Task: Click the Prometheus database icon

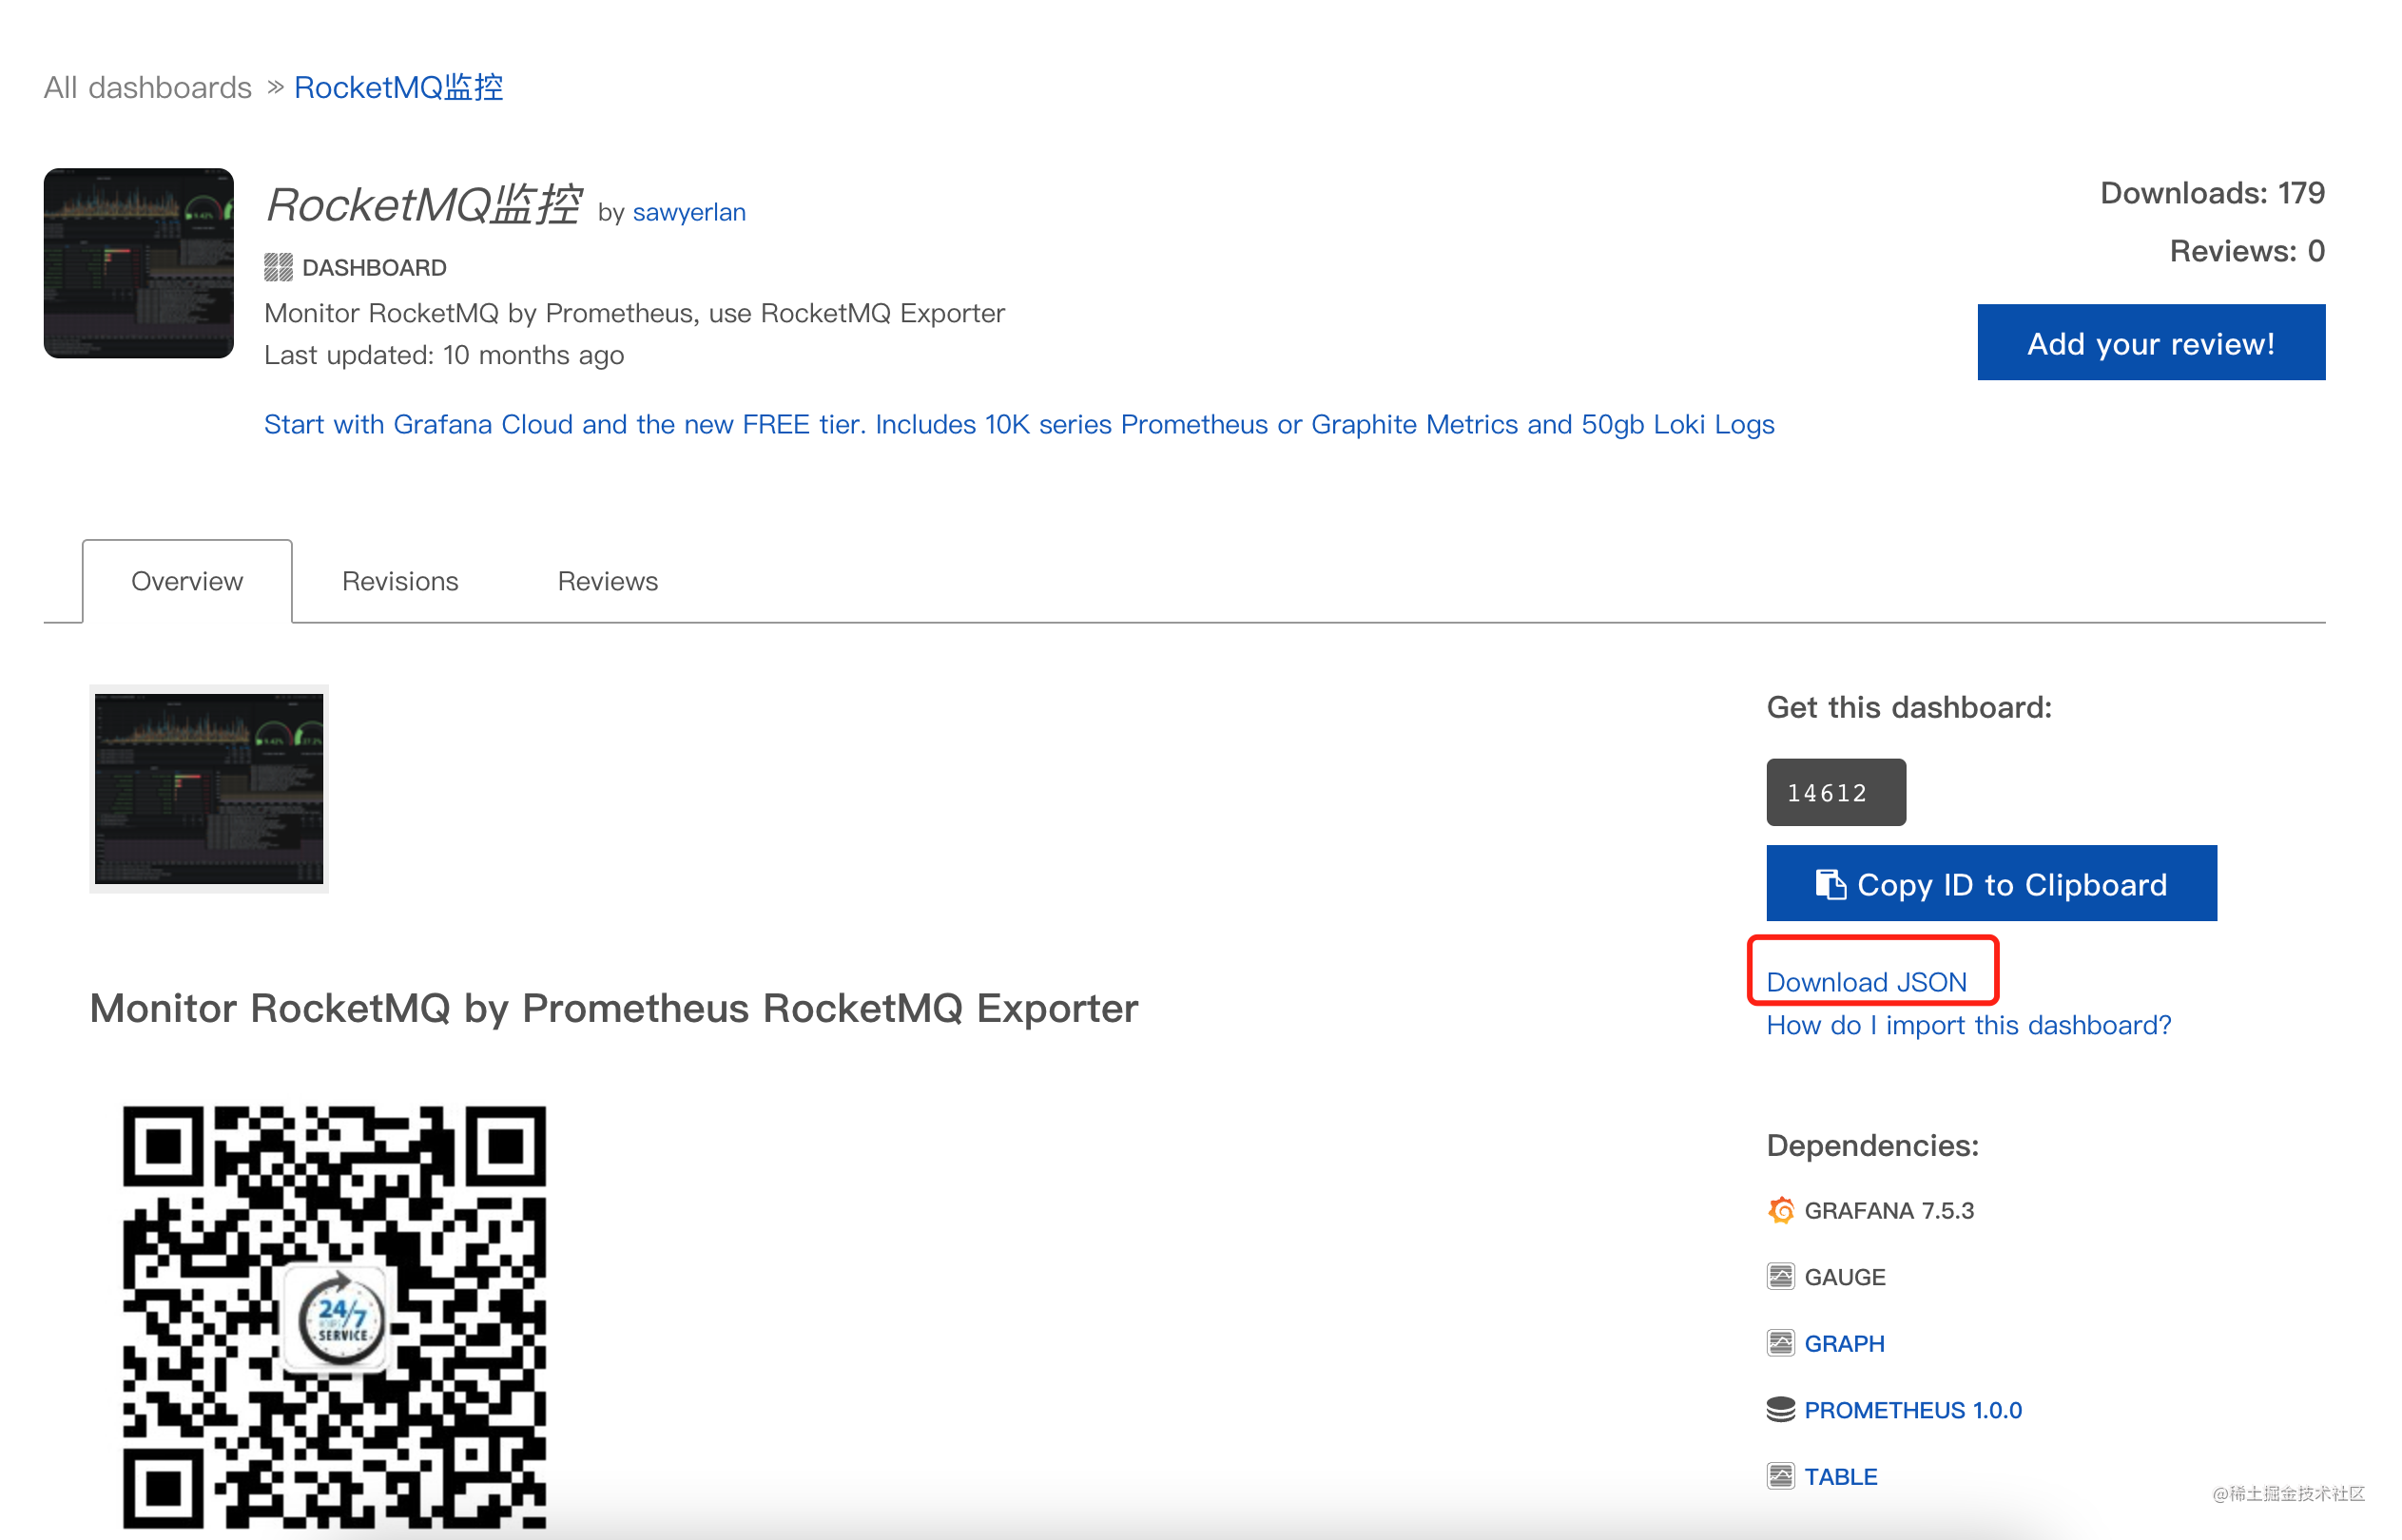Action: [1780, 1410]
